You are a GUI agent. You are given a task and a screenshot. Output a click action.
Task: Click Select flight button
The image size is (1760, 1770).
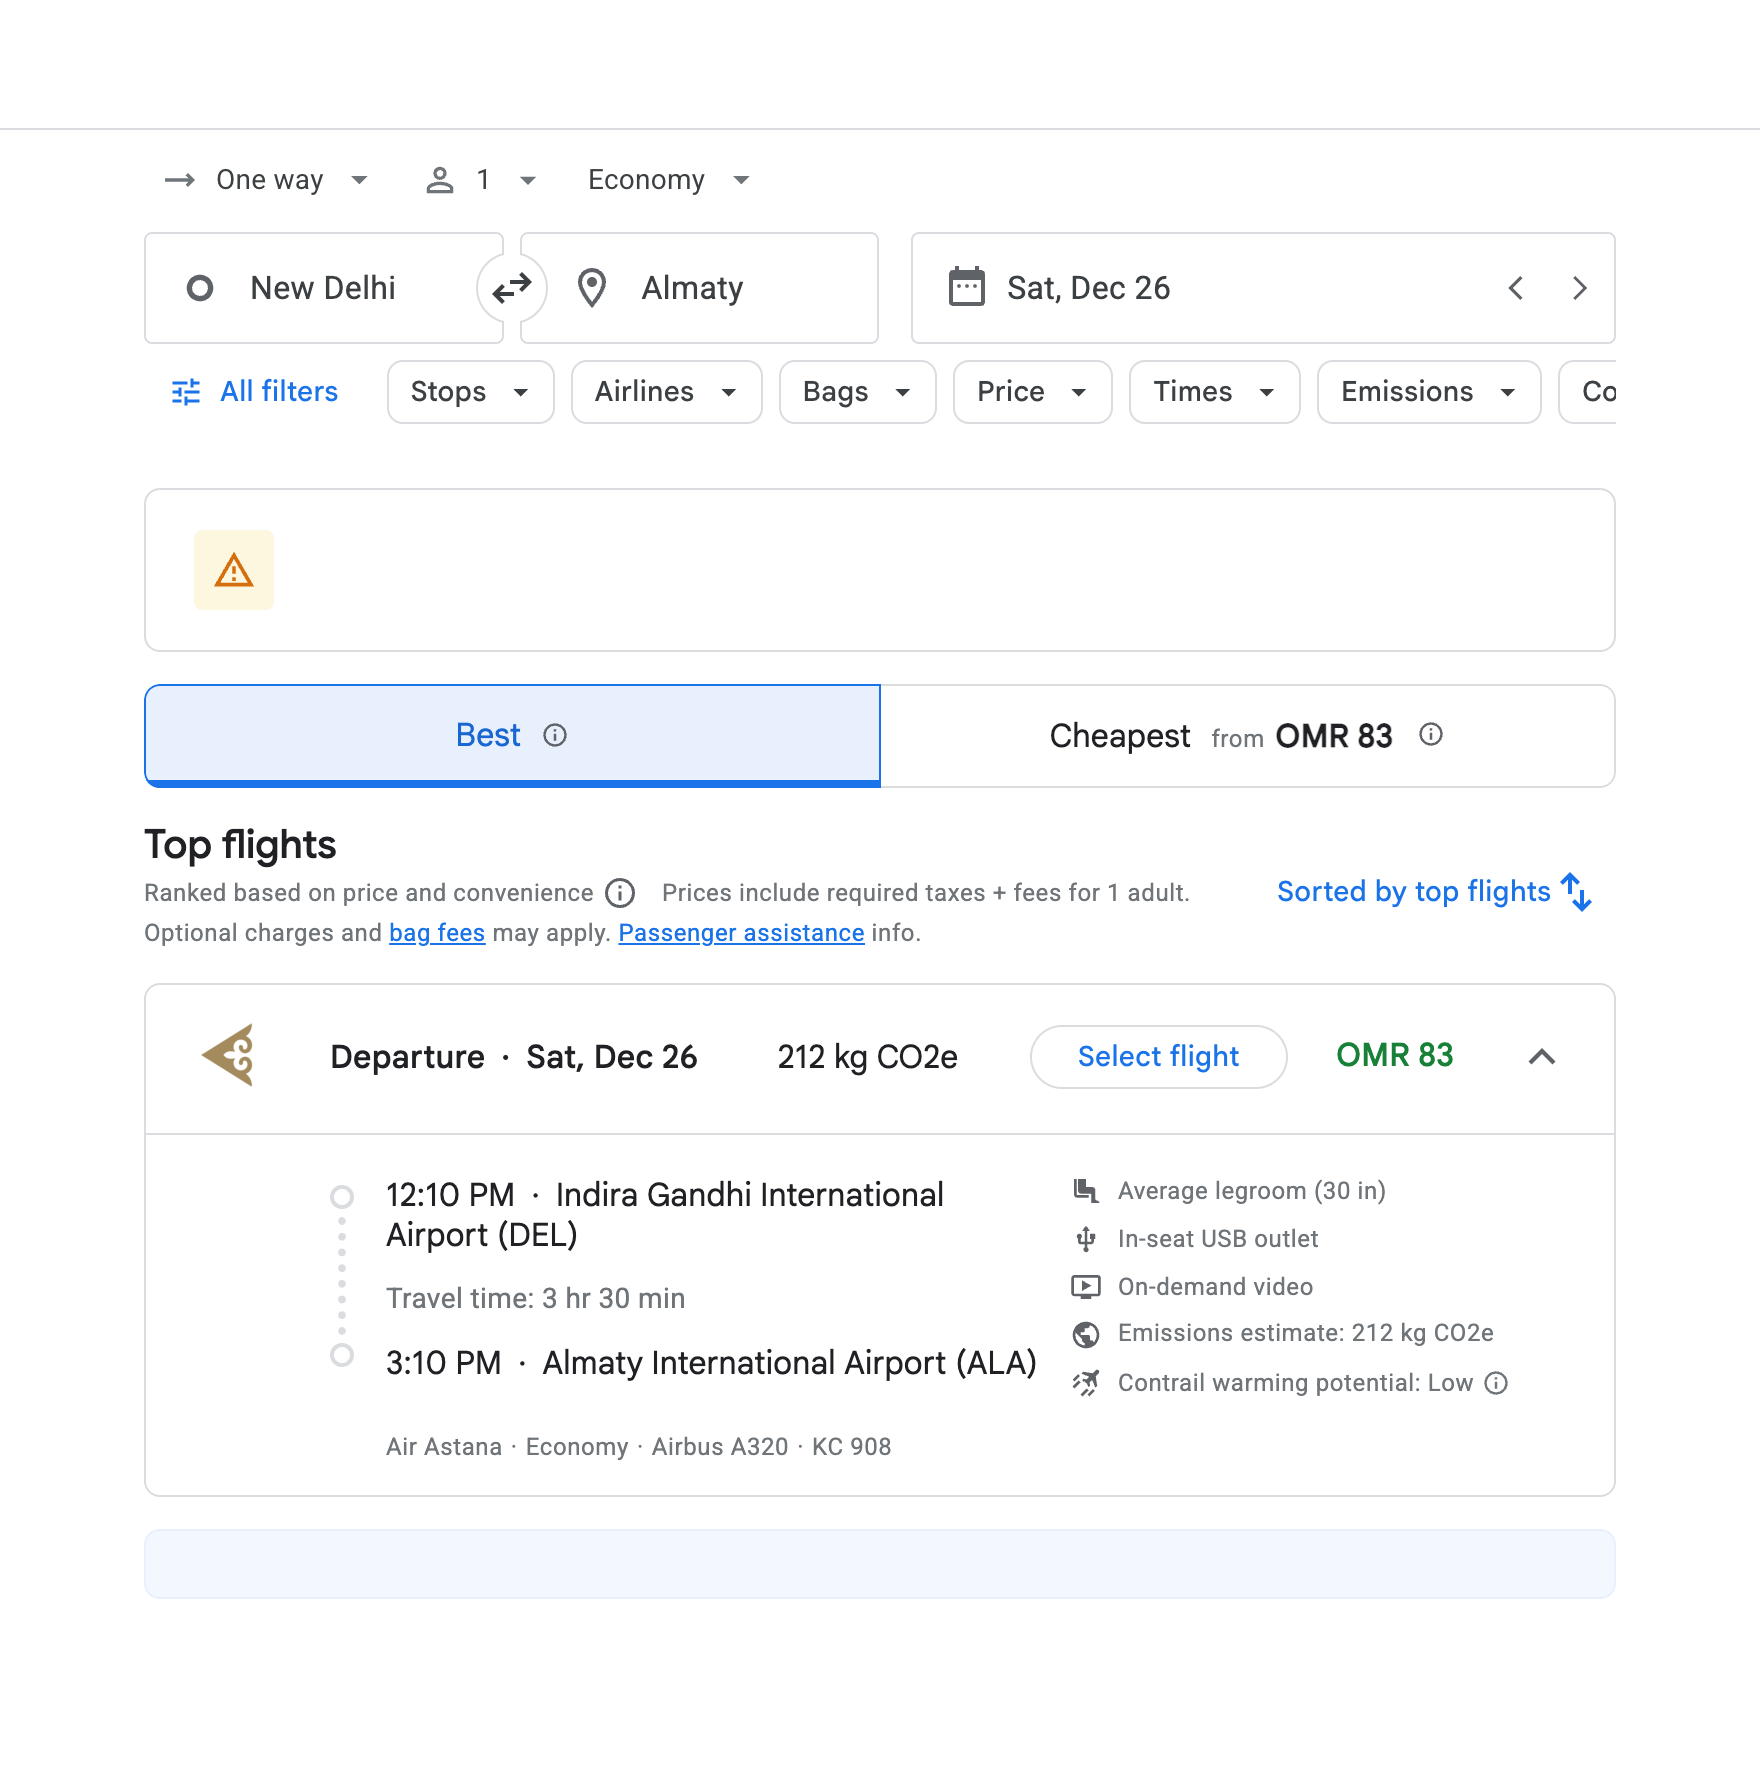(x=1158, y=1057)
